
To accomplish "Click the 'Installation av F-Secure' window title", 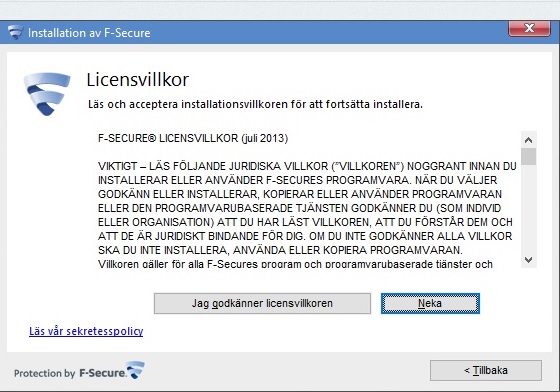I will [89, 33].
